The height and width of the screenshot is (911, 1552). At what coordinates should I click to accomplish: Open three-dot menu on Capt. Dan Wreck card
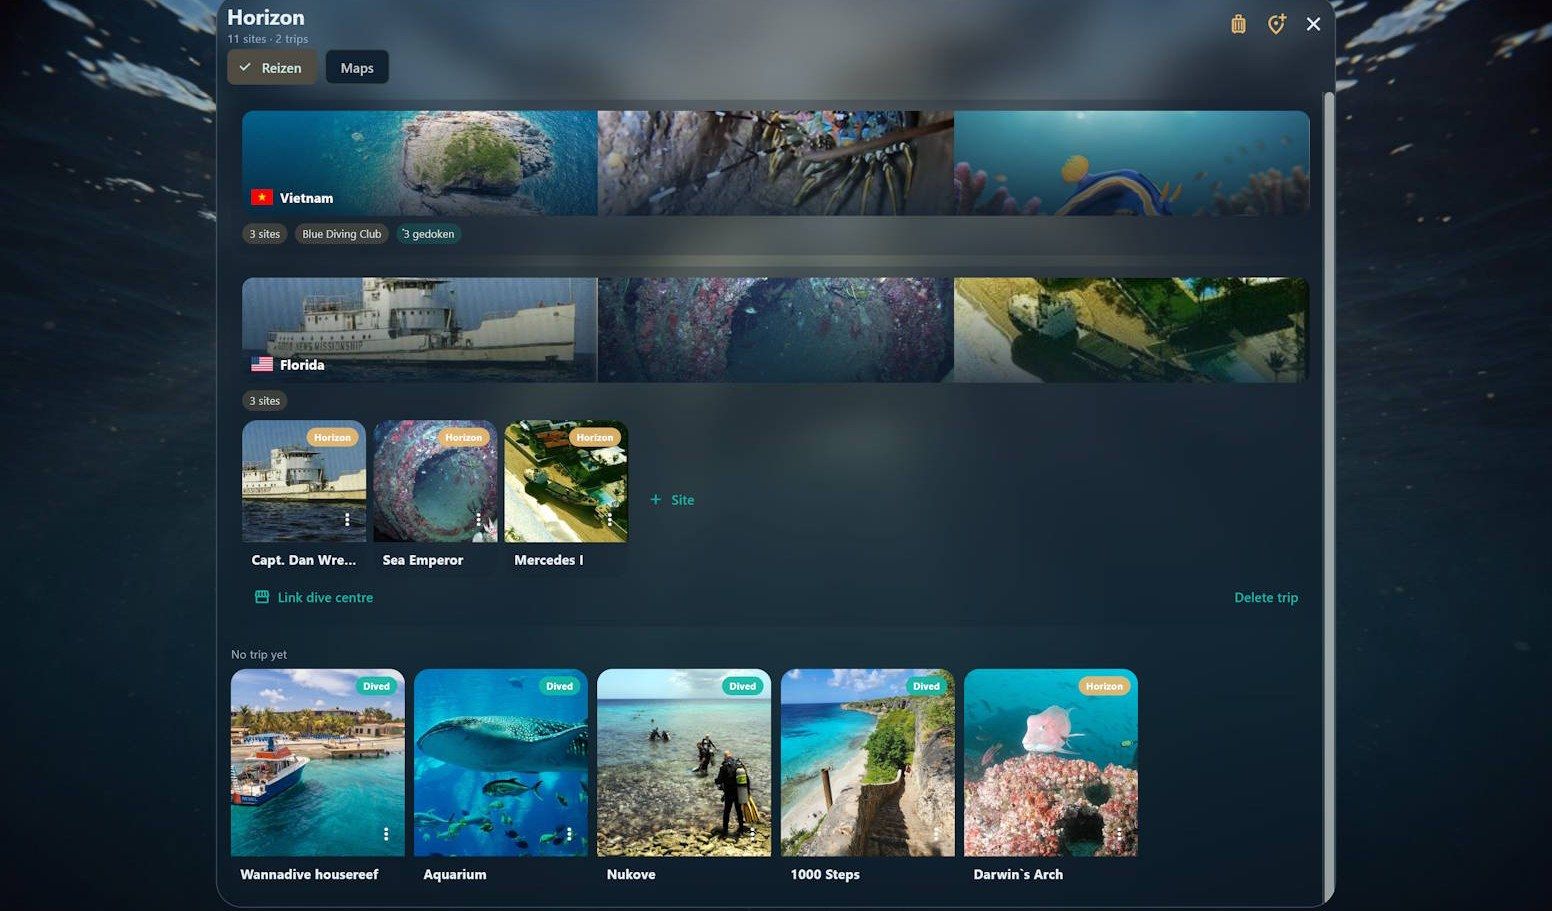(x=347, y=520)
